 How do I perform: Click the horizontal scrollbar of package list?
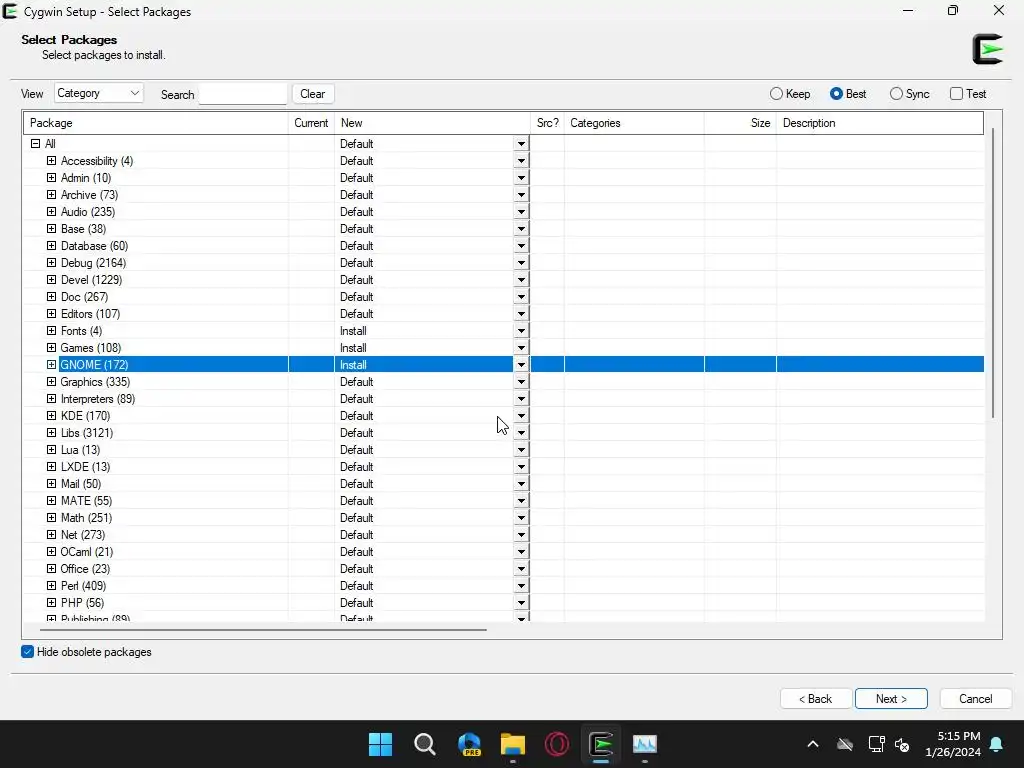(263, 630)
